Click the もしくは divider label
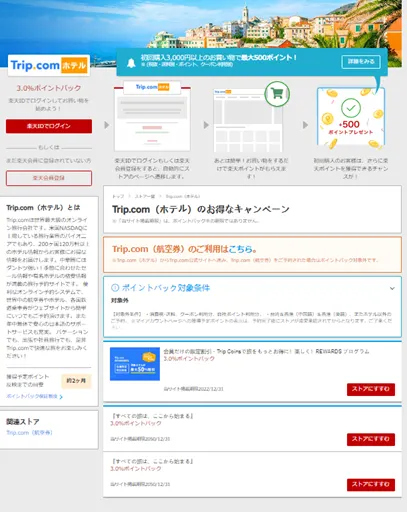This screenshot has width=407, height=512. (49, 148)
